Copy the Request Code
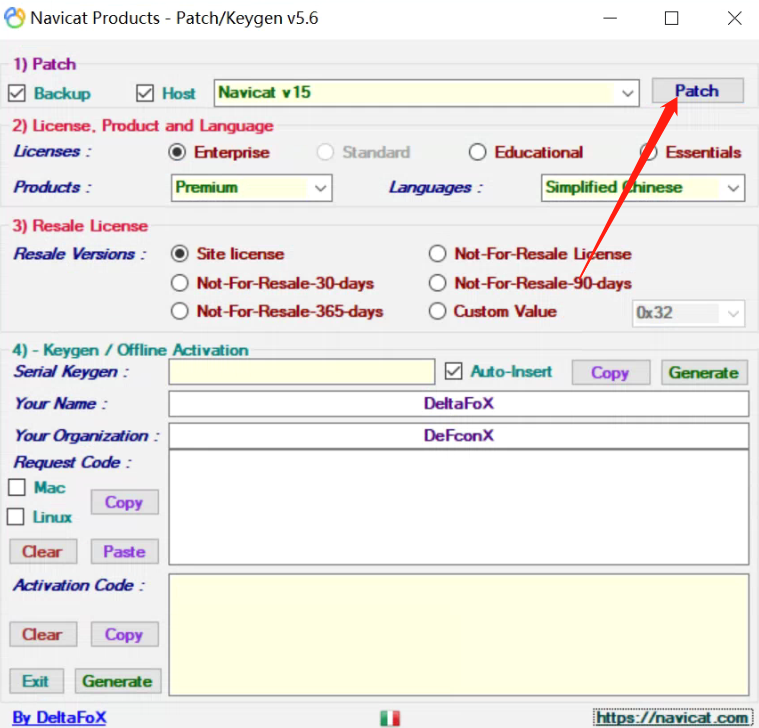This screenshot has height=728, width=759. [124, 502]
